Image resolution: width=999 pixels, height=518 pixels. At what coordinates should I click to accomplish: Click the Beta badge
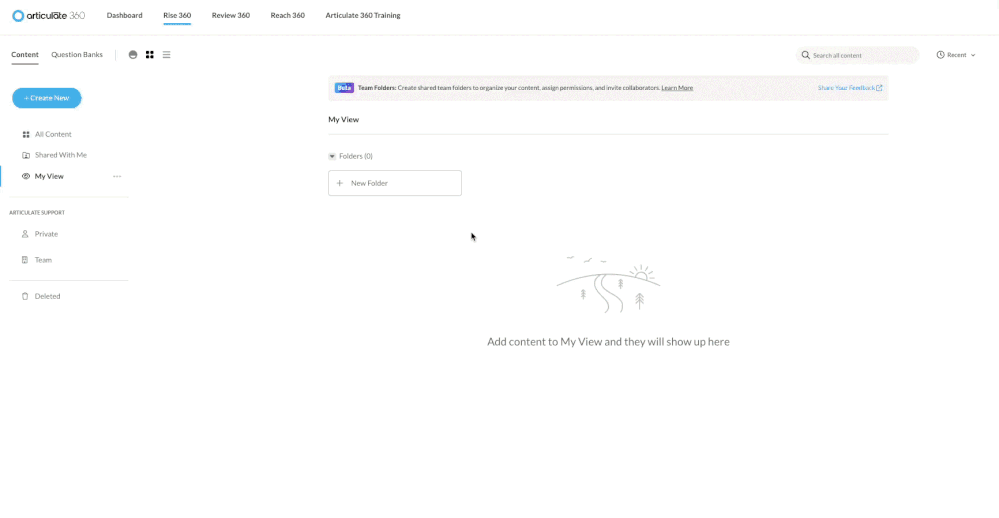(344, 88)
